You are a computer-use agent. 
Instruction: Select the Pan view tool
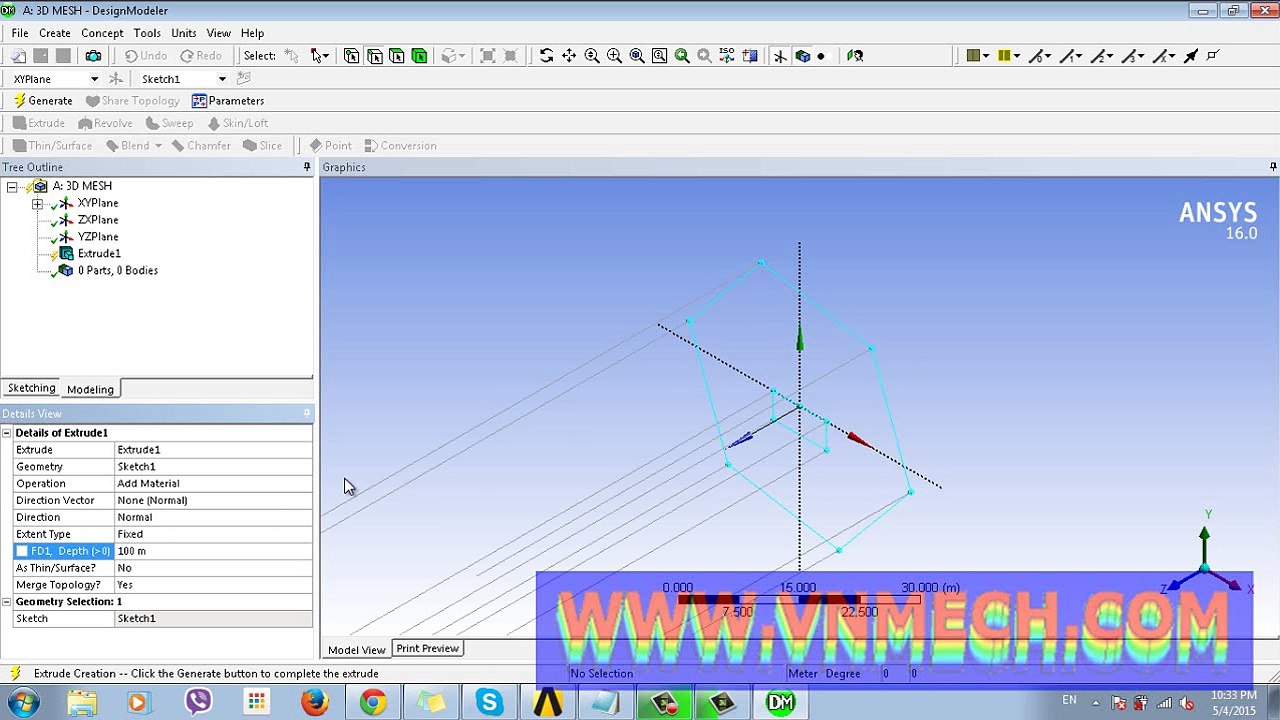pyautogui.click(x=569, y=56)
